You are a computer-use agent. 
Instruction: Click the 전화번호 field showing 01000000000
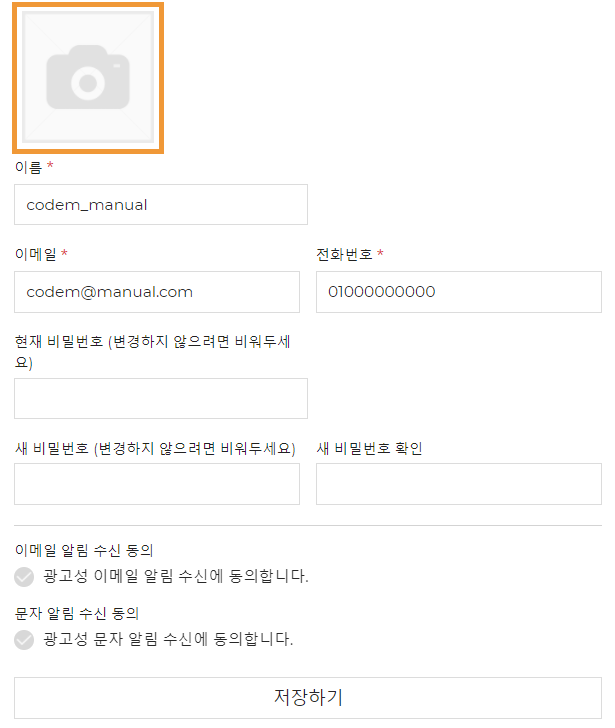[459, 292]
